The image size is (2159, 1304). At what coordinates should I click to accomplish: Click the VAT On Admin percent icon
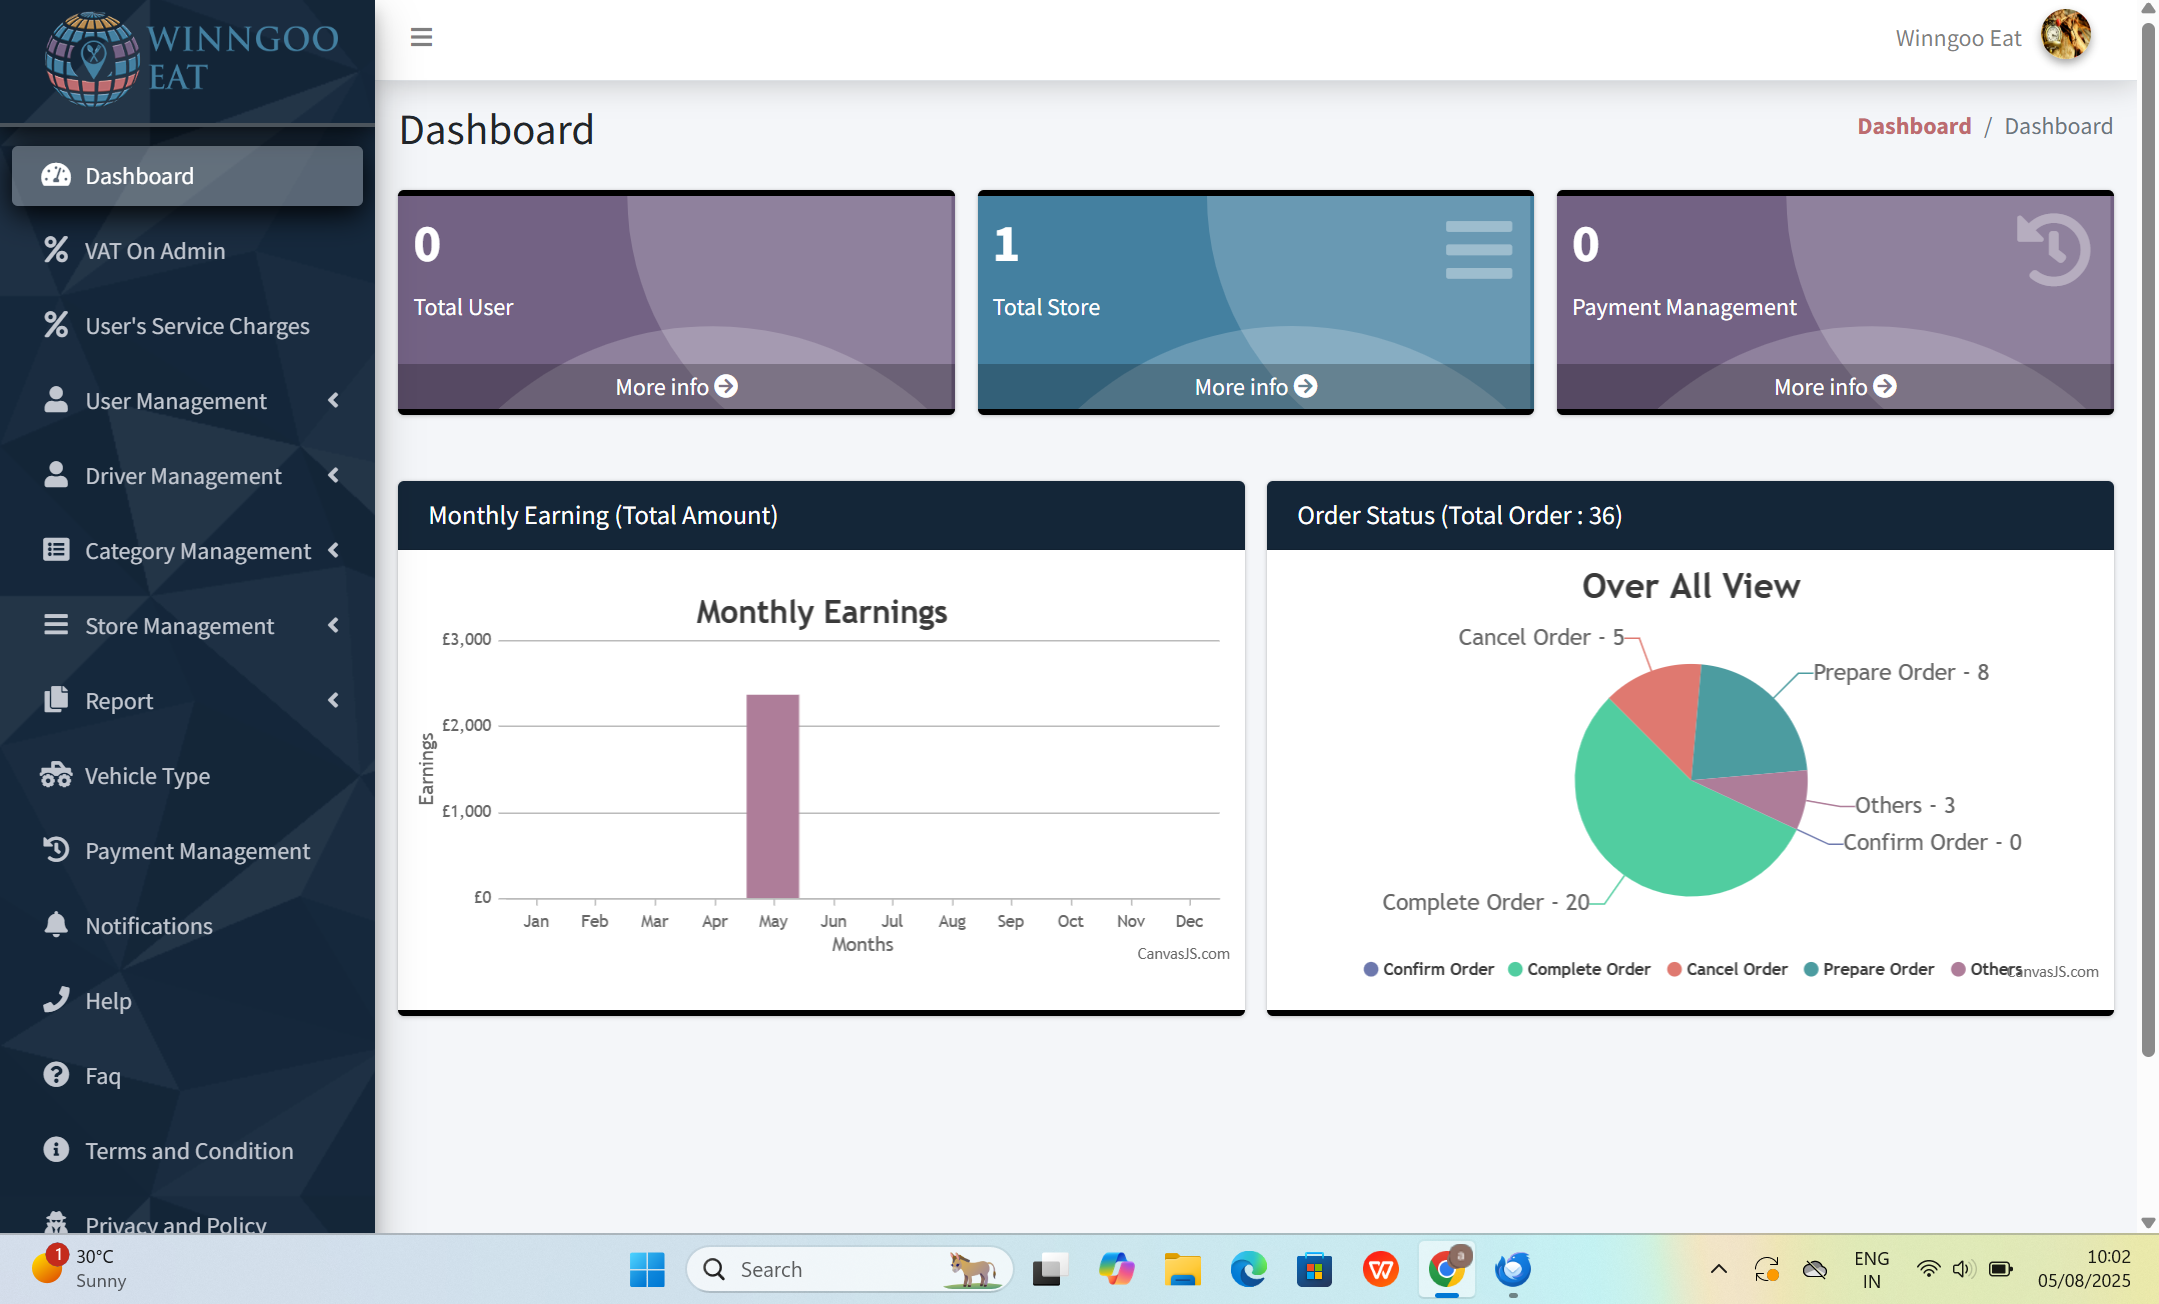click(x=56, y=250)
